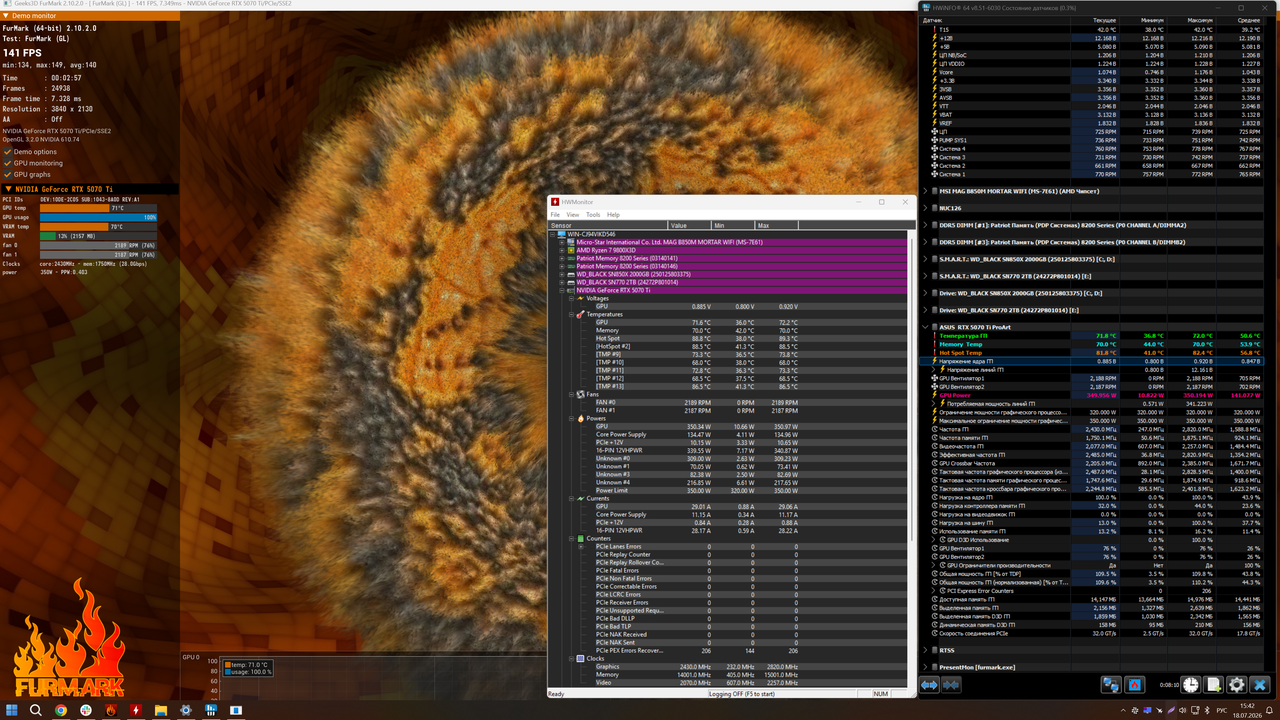Open notifications bell in system tray
This screenshot has width=1280, height=720.
(1269, 710)
